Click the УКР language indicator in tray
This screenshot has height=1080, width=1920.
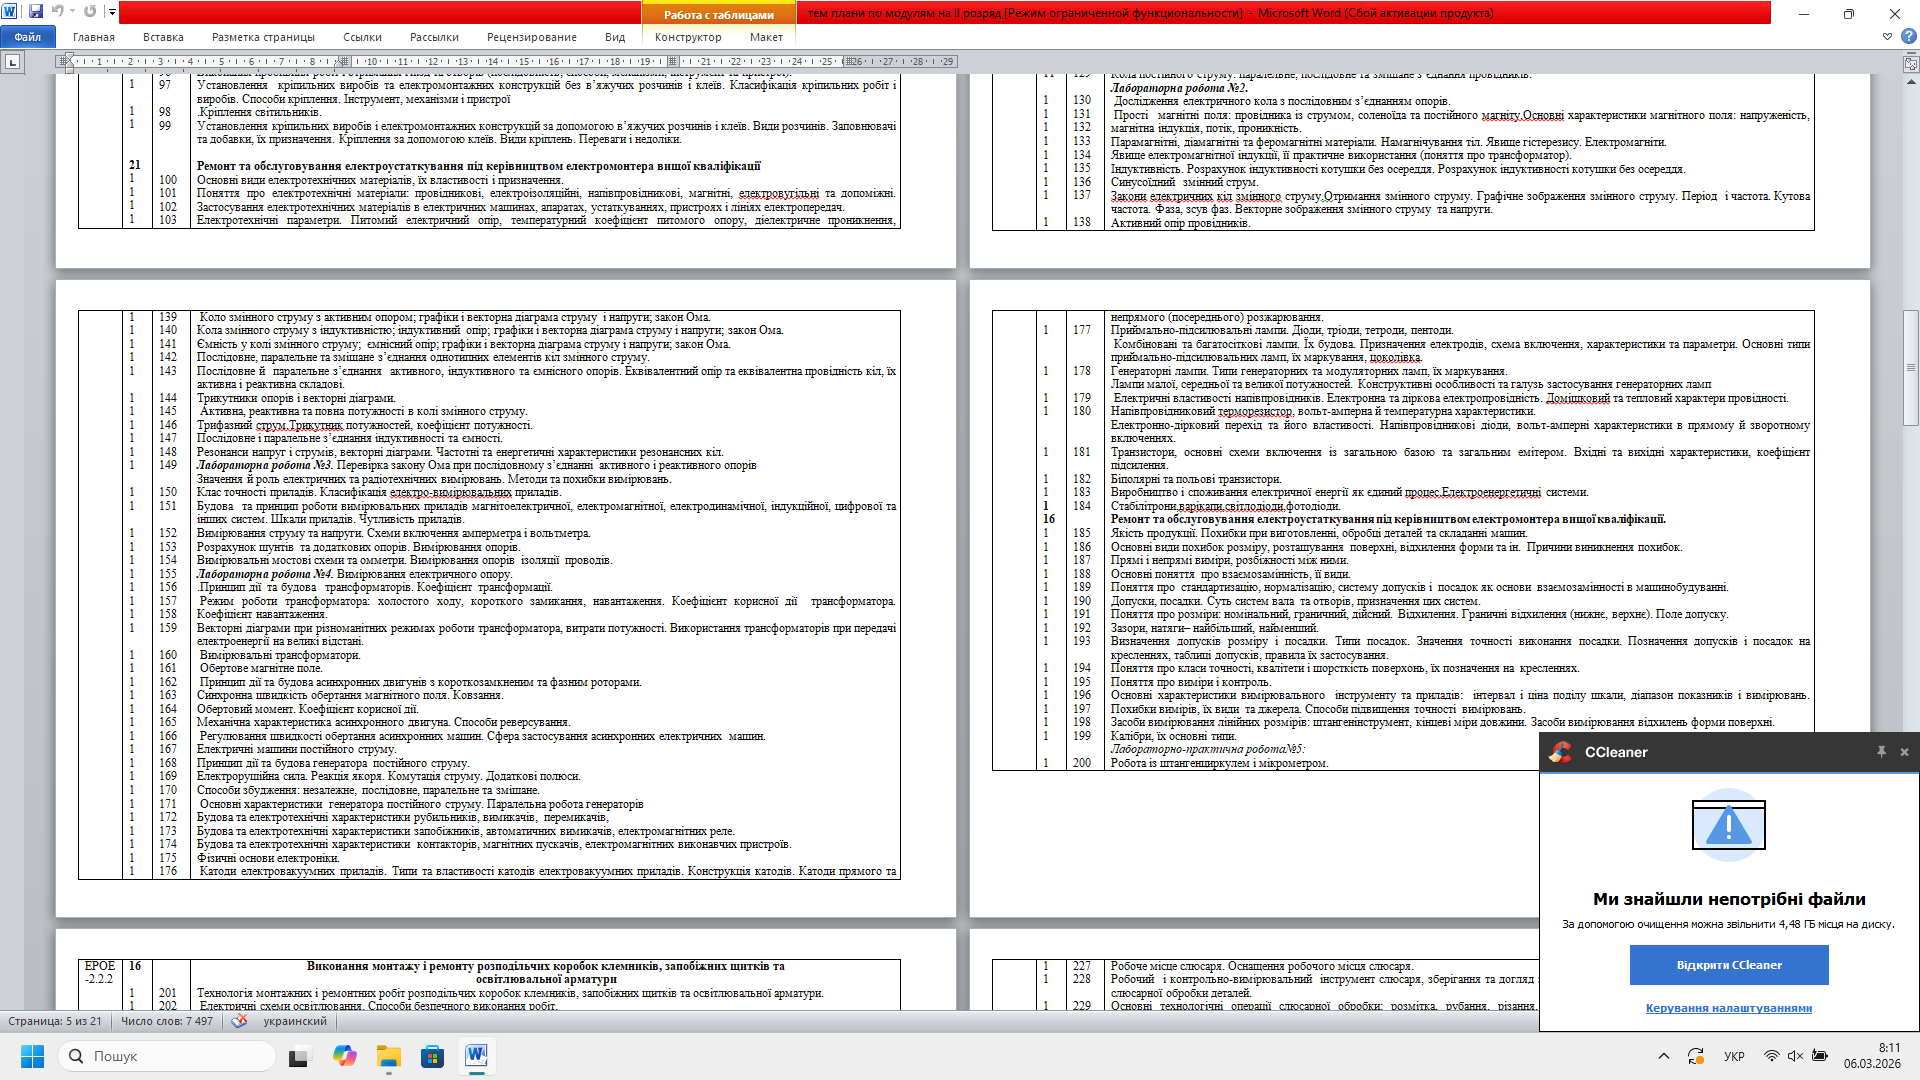[x=1734, y=1056]
